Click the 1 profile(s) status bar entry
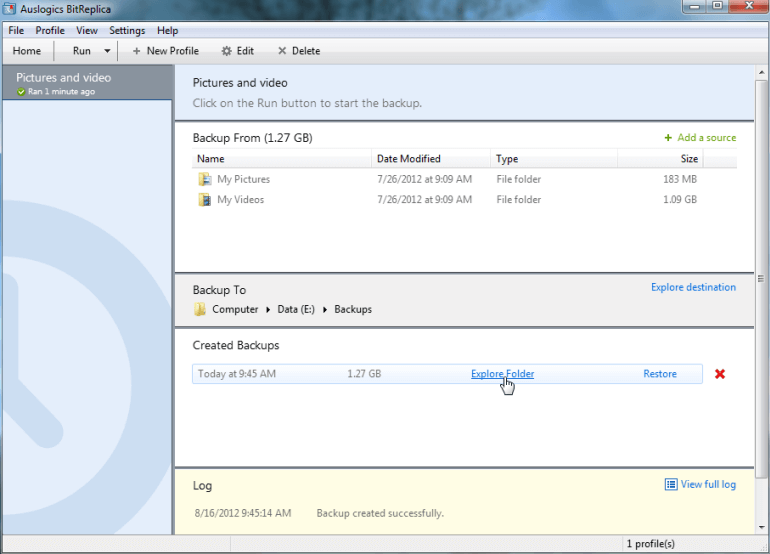Viewport: 770px width, 554px height. (651, 544)
